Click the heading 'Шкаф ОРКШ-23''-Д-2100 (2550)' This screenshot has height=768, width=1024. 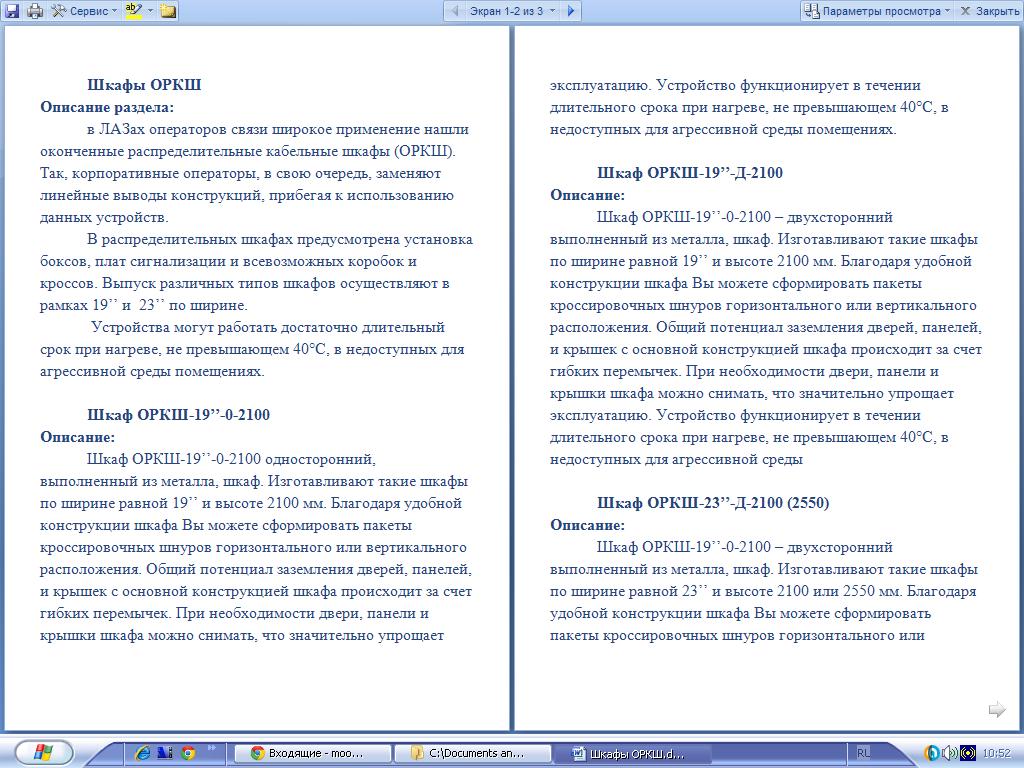point(713,503)
